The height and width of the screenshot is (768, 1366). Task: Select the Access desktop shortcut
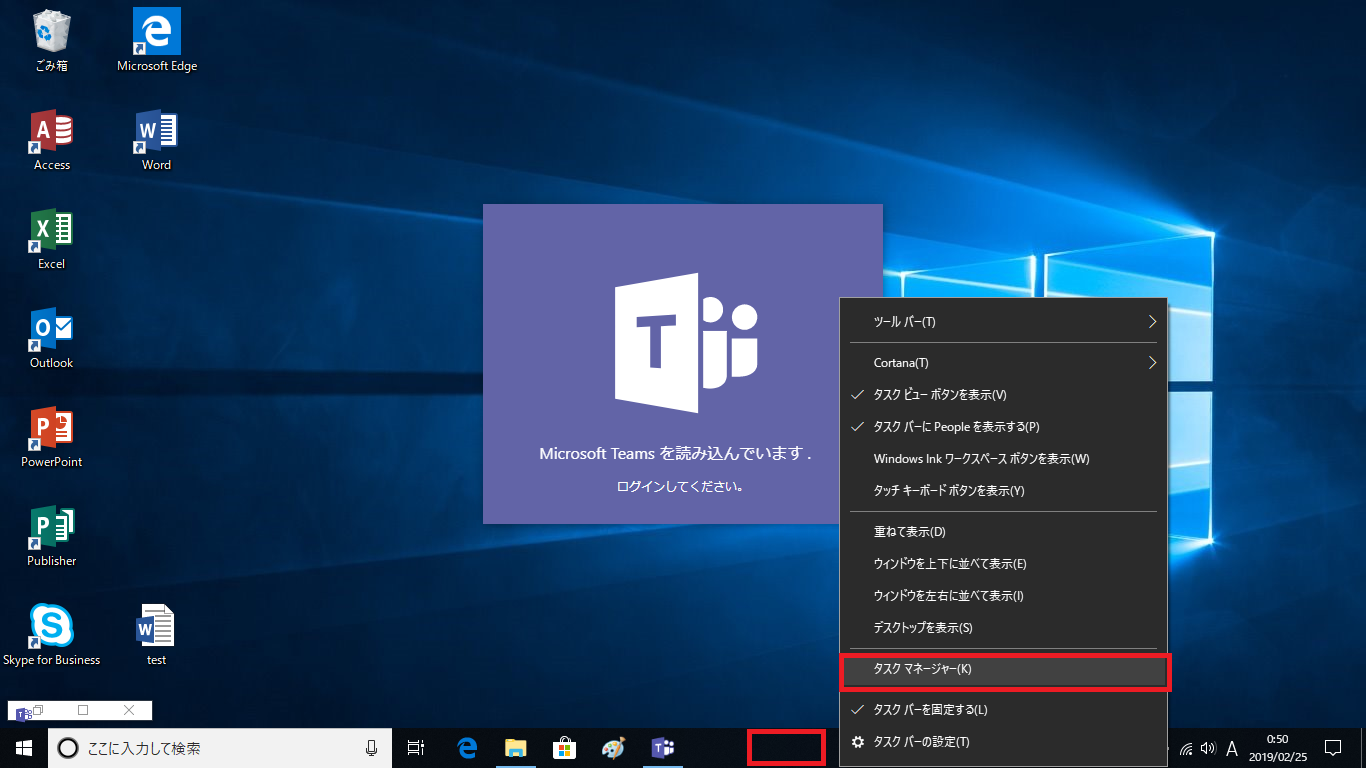[51, 141]
